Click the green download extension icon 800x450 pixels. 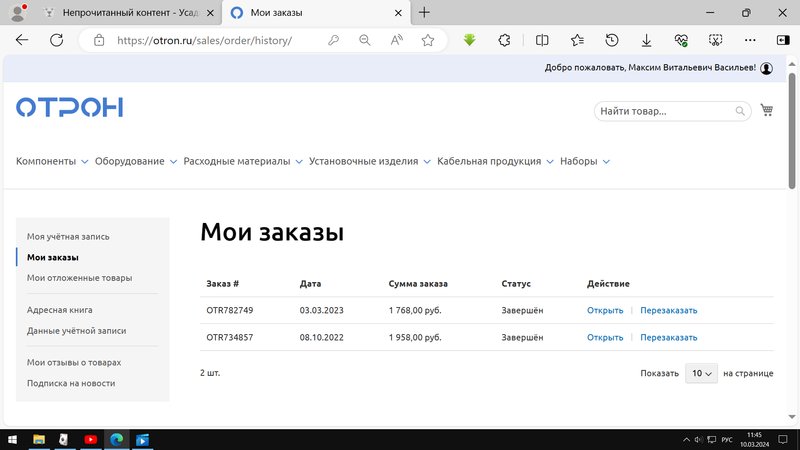pos(469,40)
